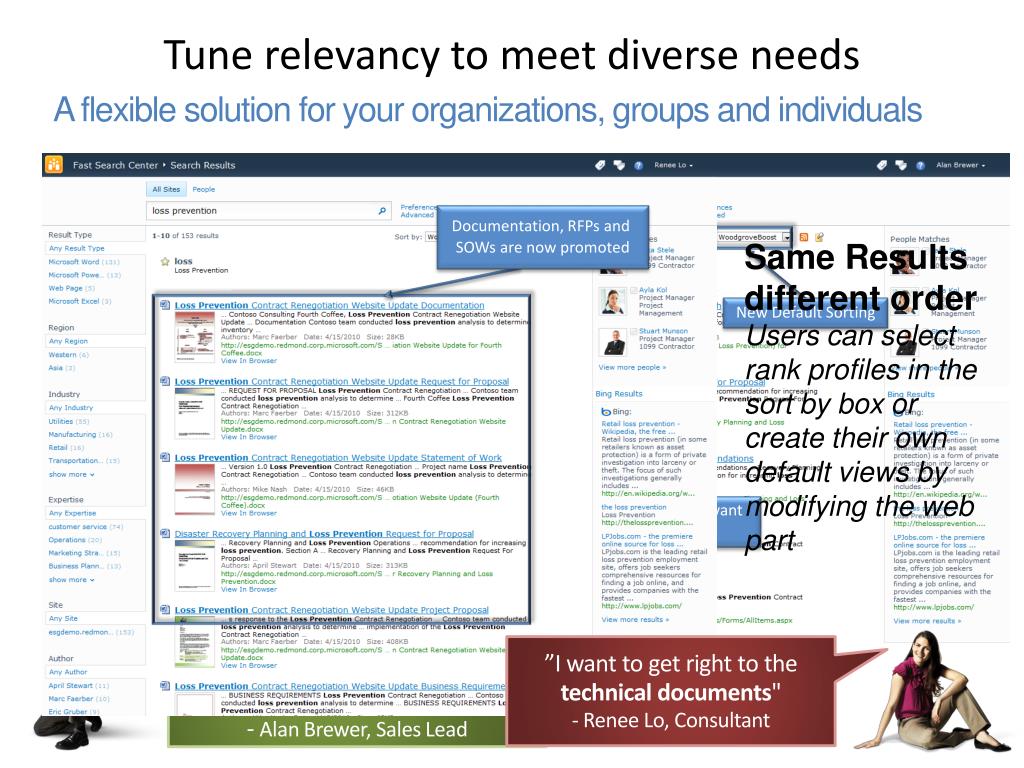Image resolution: width=1024 pixels, height=768 pixels.
Task: Open thumbnail of Update Request for Proposal result
Action: tap(195, 413)
